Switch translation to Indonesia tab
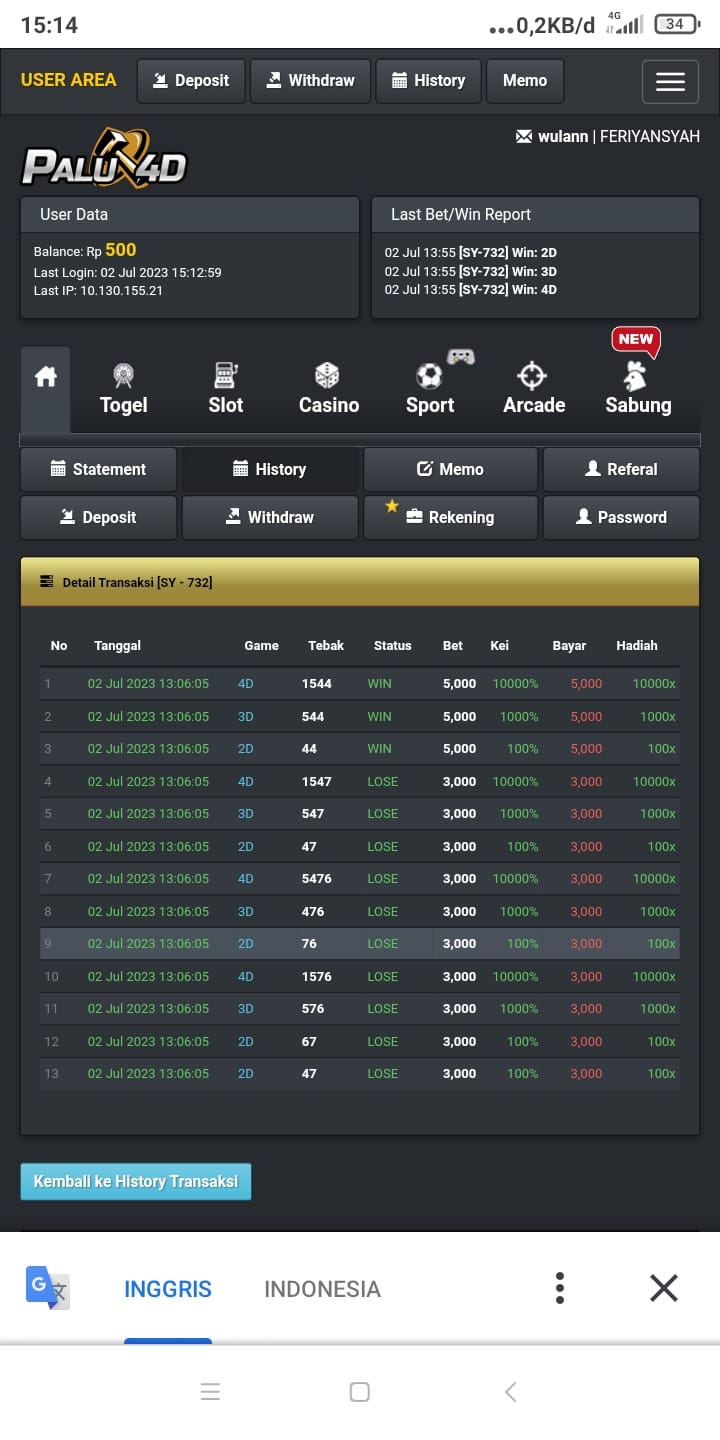The width and height of the screenshot is (720, 1440). pyautogui.click(x=322, y=1289)
